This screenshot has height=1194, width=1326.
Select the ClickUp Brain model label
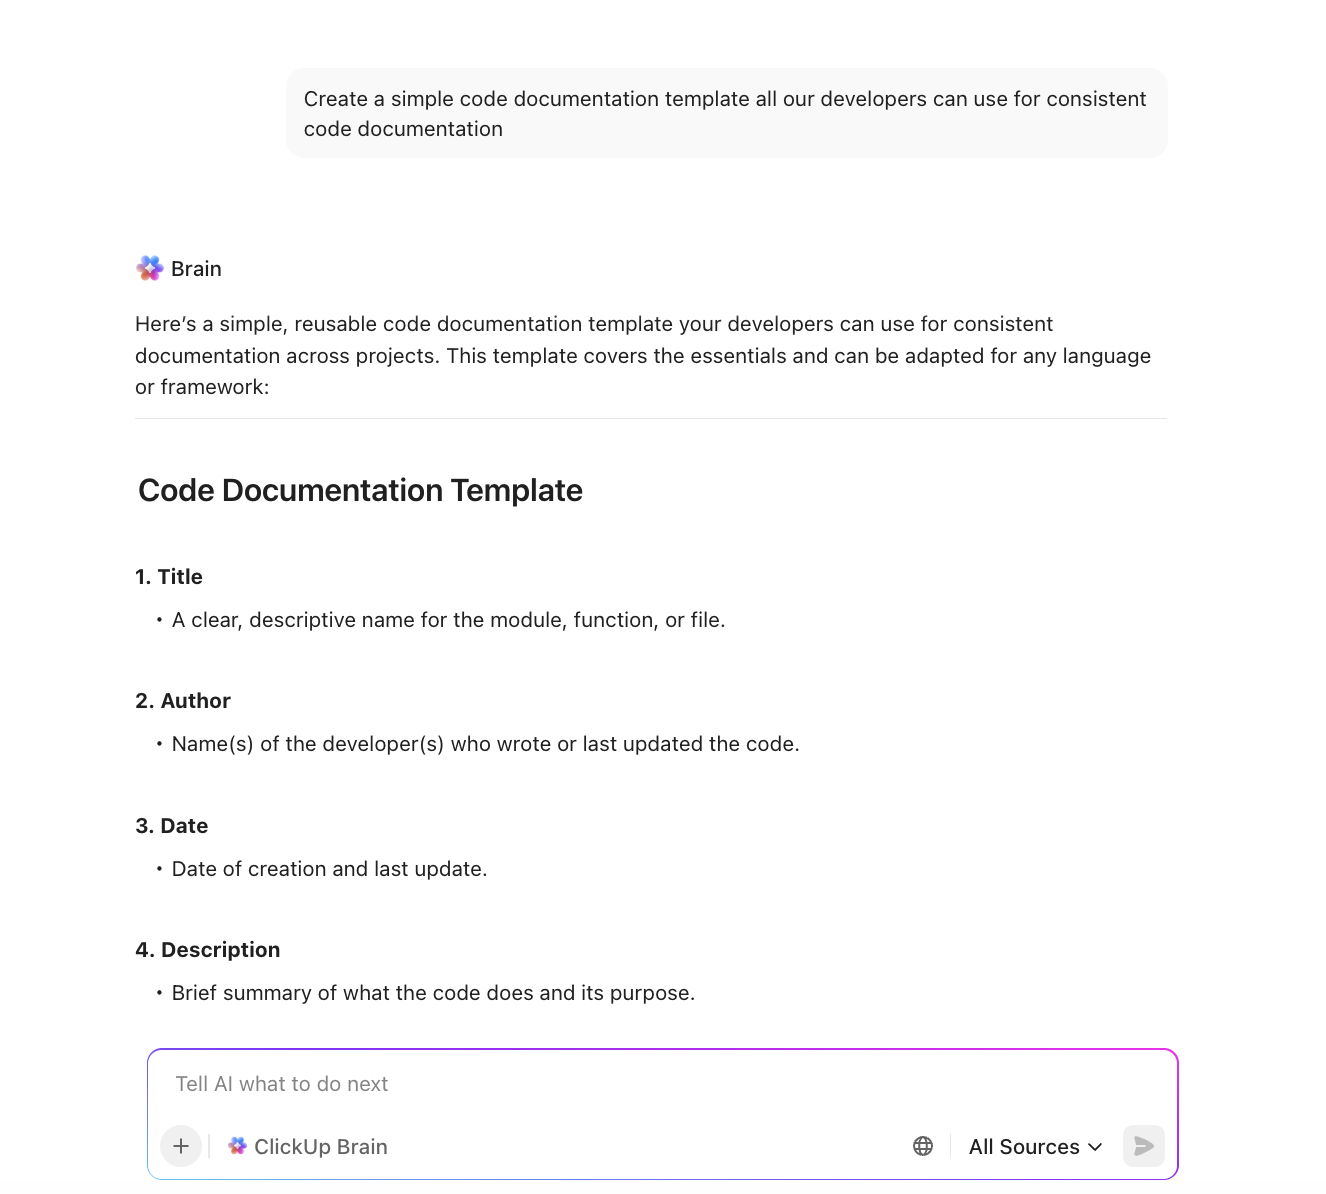tap(320, 1146)
